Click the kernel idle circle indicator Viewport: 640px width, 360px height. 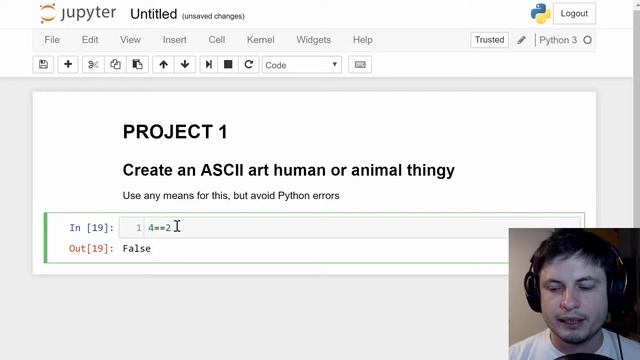[x=587, y=40]
